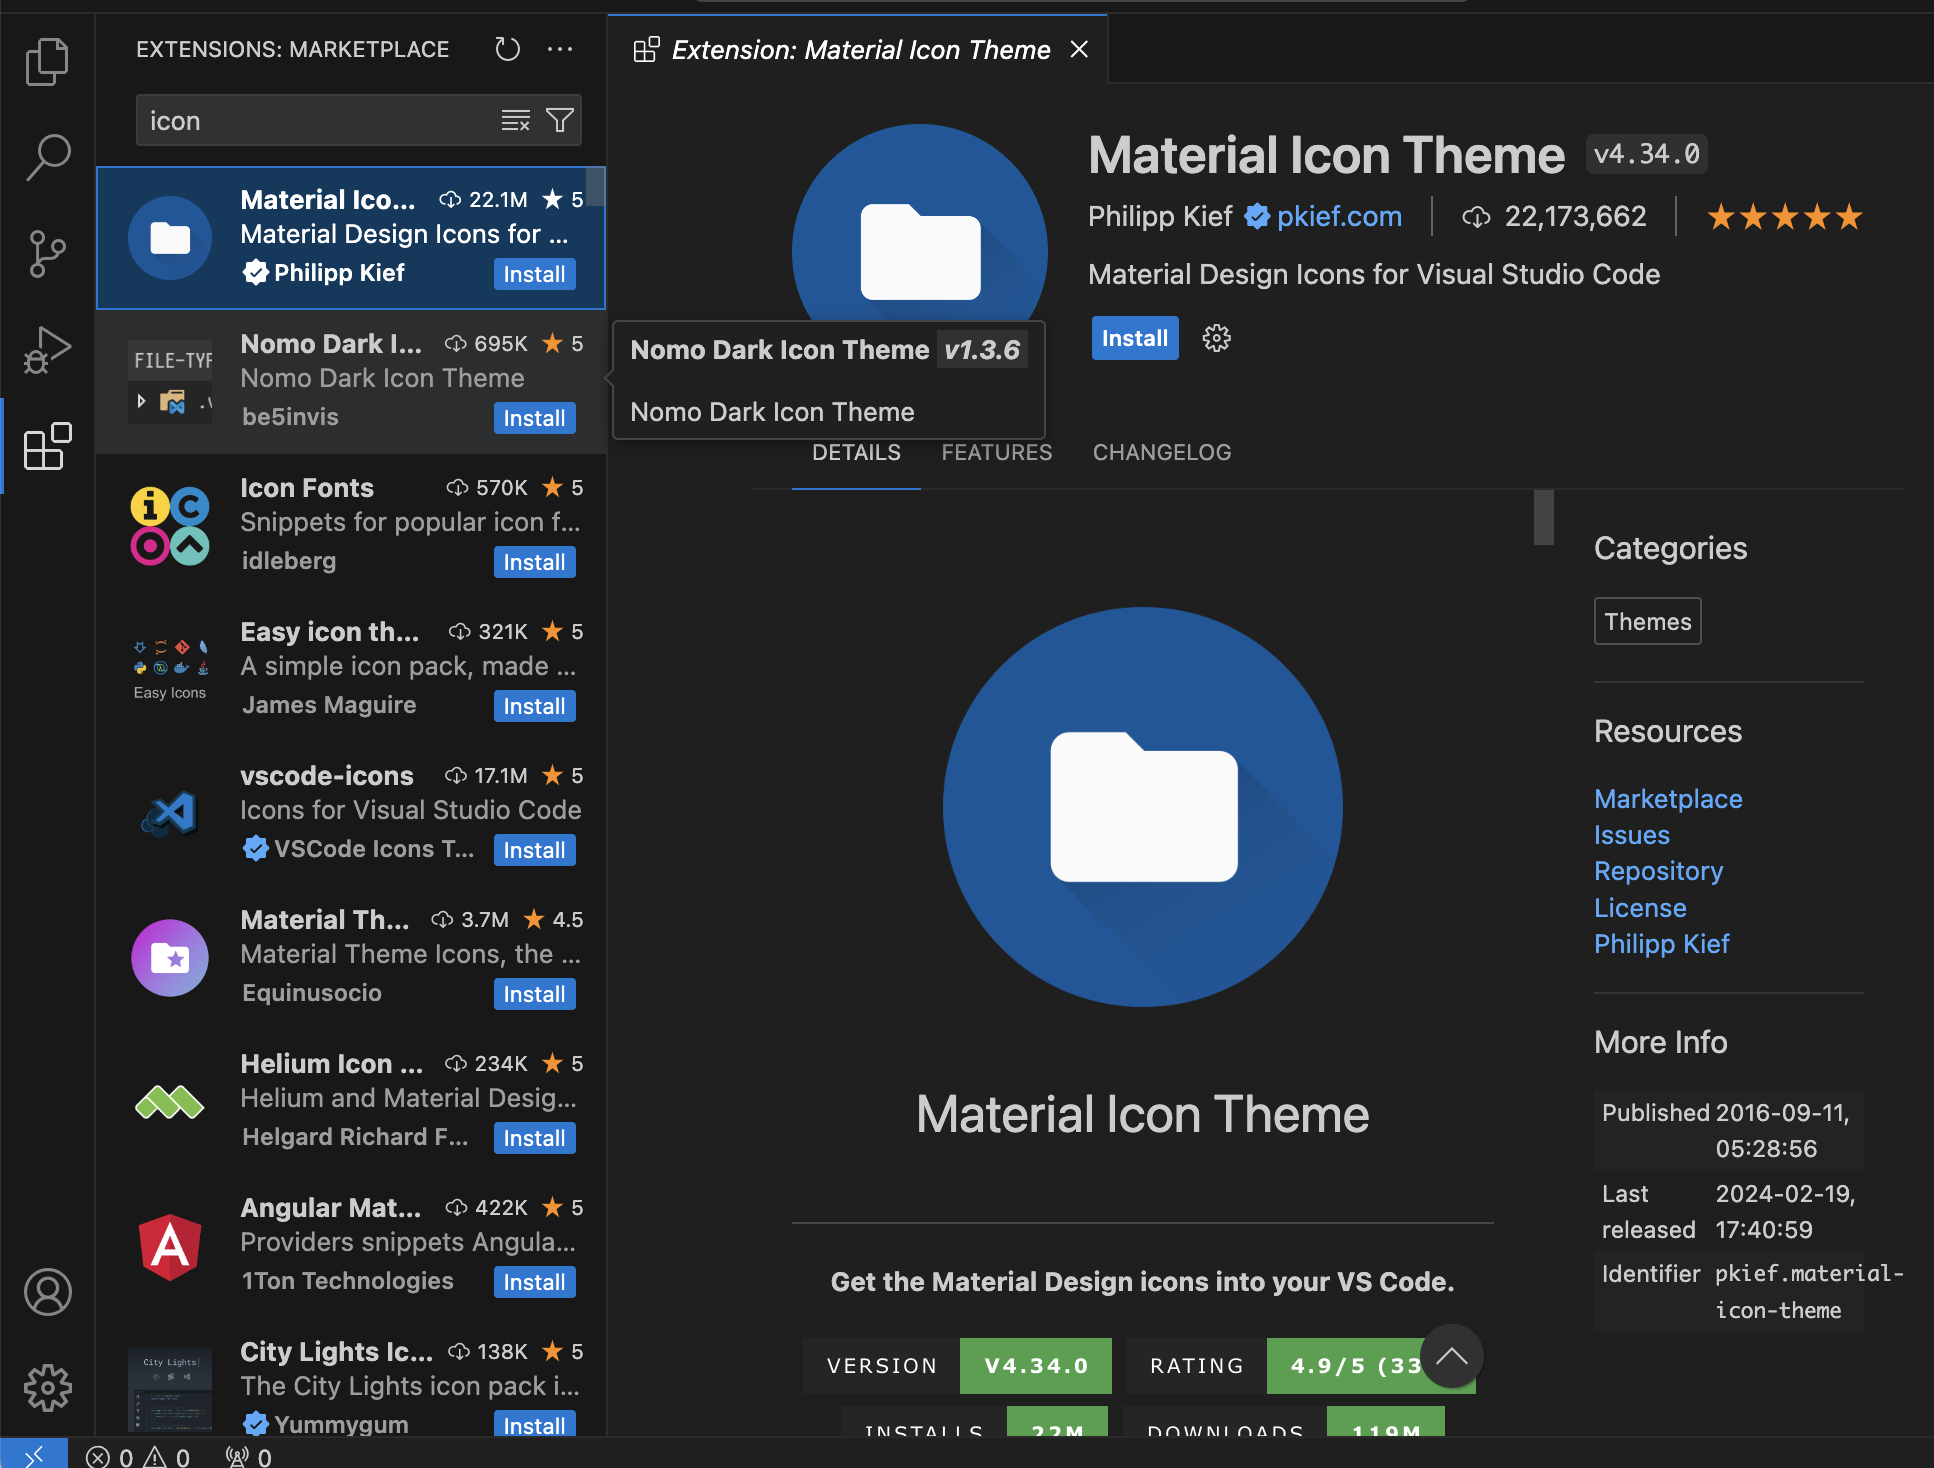Viewport: 1934px width, 1468px height.
Task: Click the details page scrollbar thumb
Action: click(1544, 518)
